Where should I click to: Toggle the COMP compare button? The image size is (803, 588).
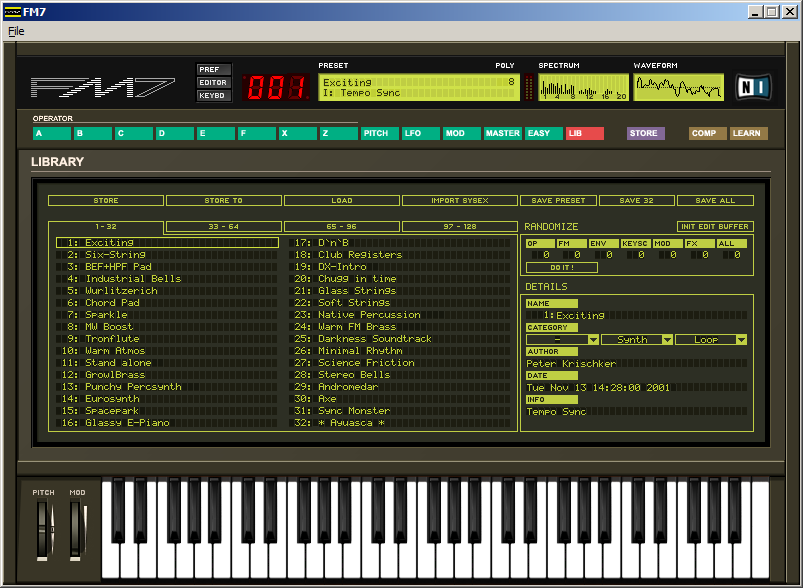pos(707,133)
